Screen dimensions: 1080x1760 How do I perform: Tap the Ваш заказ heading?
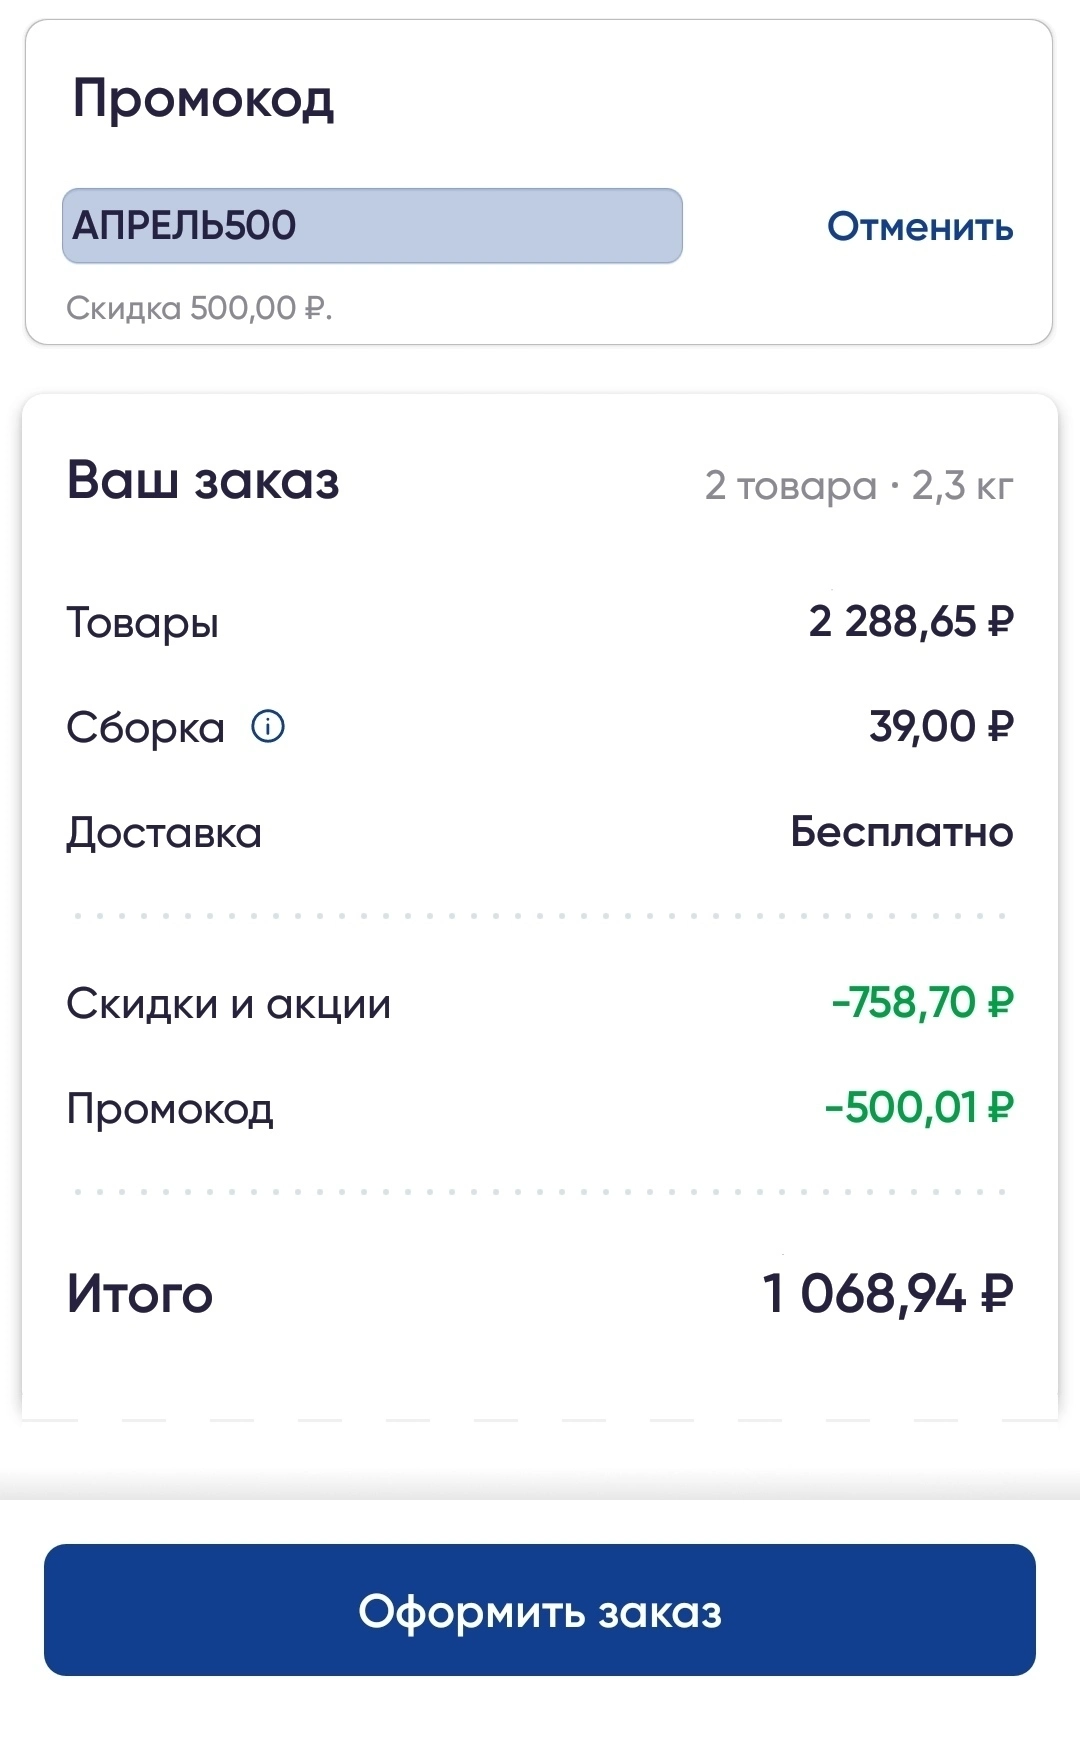coord(203,480)
